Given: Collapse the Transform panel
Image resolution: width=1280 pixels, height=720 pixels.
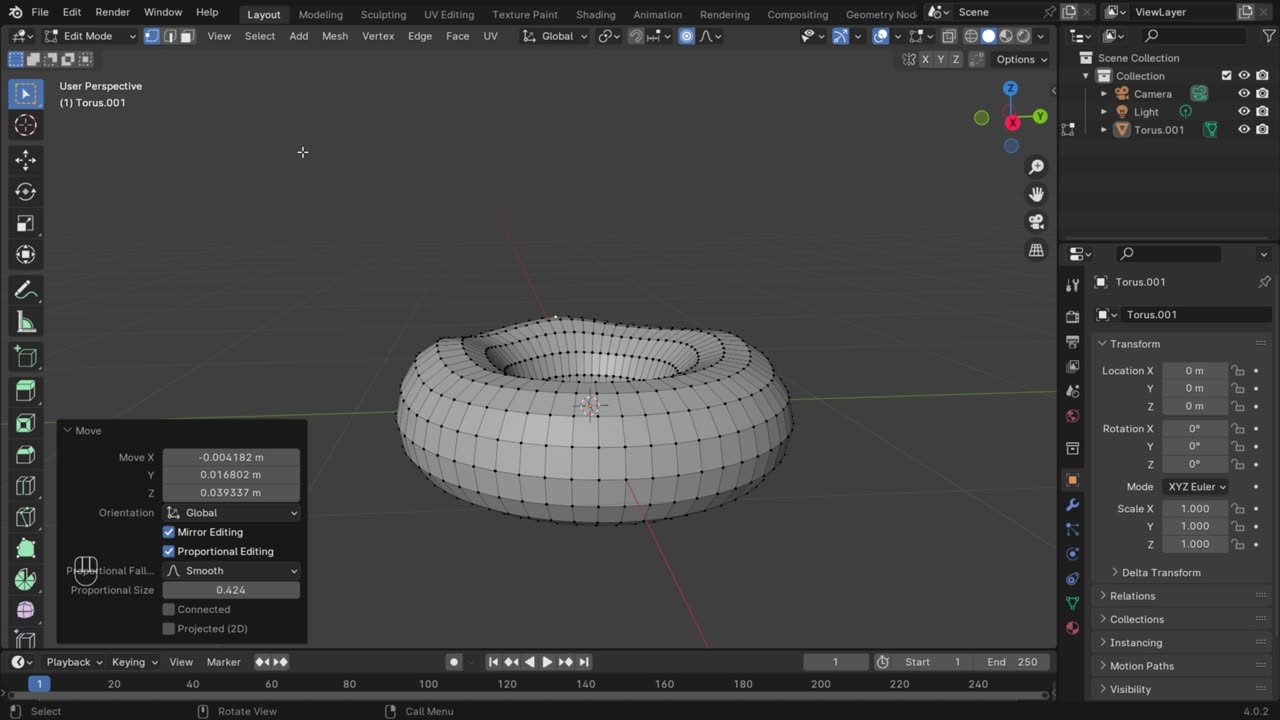Looking at the screenshot, I should [x=1134, y=344].
